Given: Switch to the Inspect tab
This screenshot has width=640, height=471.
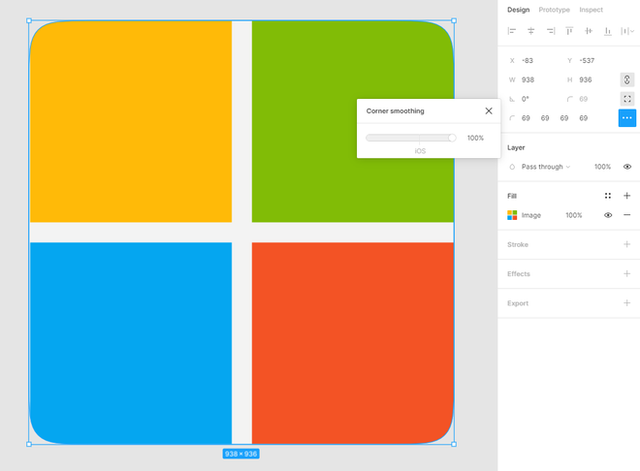Looking at the screenshot, I should pyautogui.click(x=591, y=10).
